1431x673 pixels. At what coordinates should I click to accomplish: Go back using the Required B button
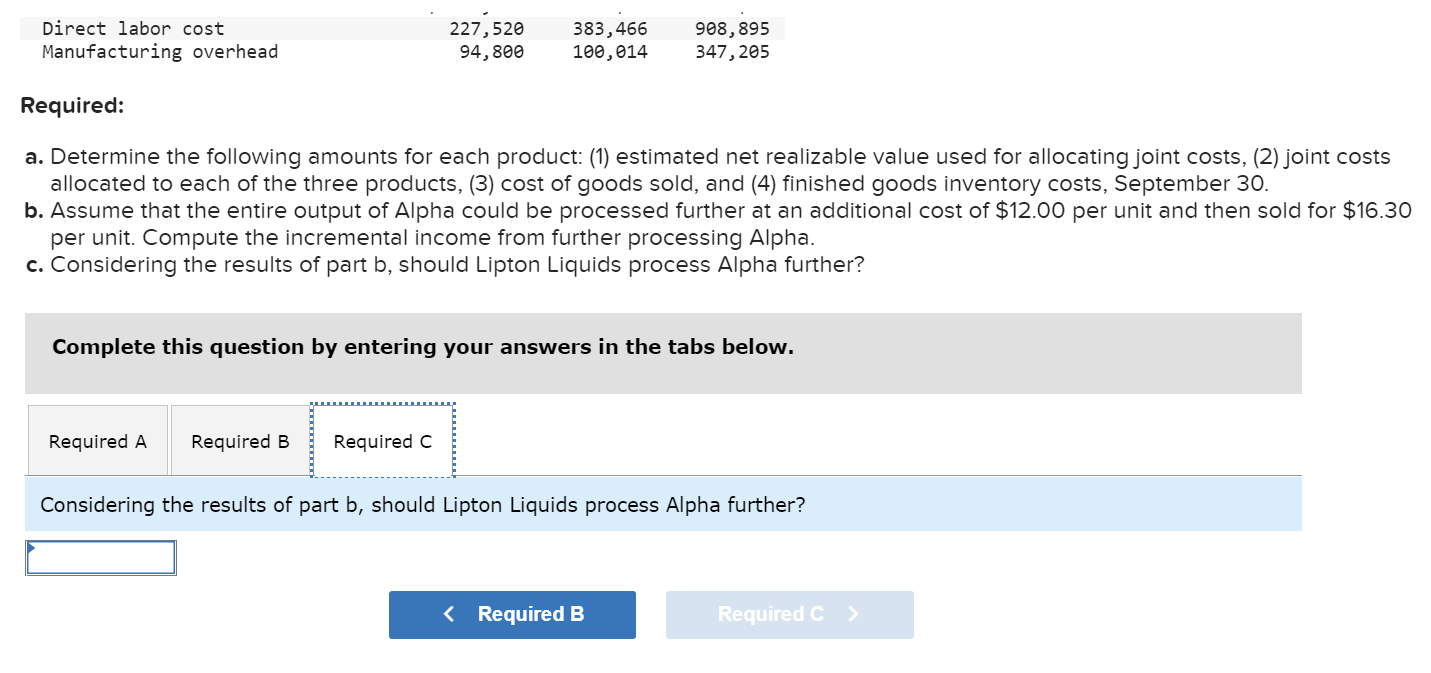pyautogui.click(x=512, y=614)
